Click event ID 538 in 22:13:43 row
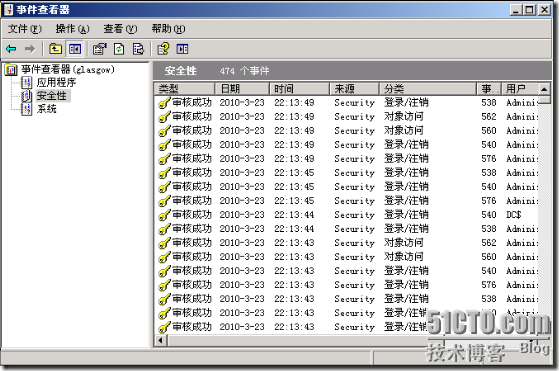 coord(488,299)
